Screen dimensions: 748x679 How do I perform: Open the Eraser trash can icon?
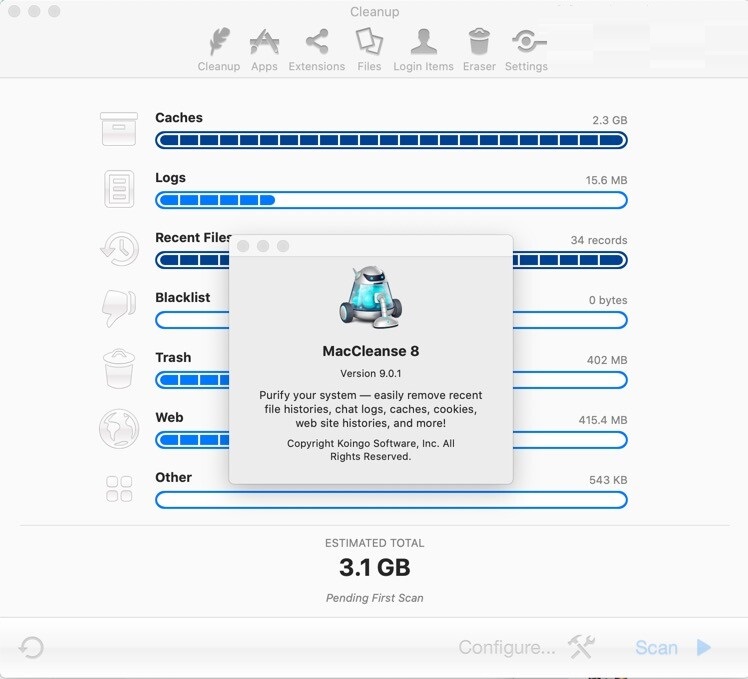[479, 41]
